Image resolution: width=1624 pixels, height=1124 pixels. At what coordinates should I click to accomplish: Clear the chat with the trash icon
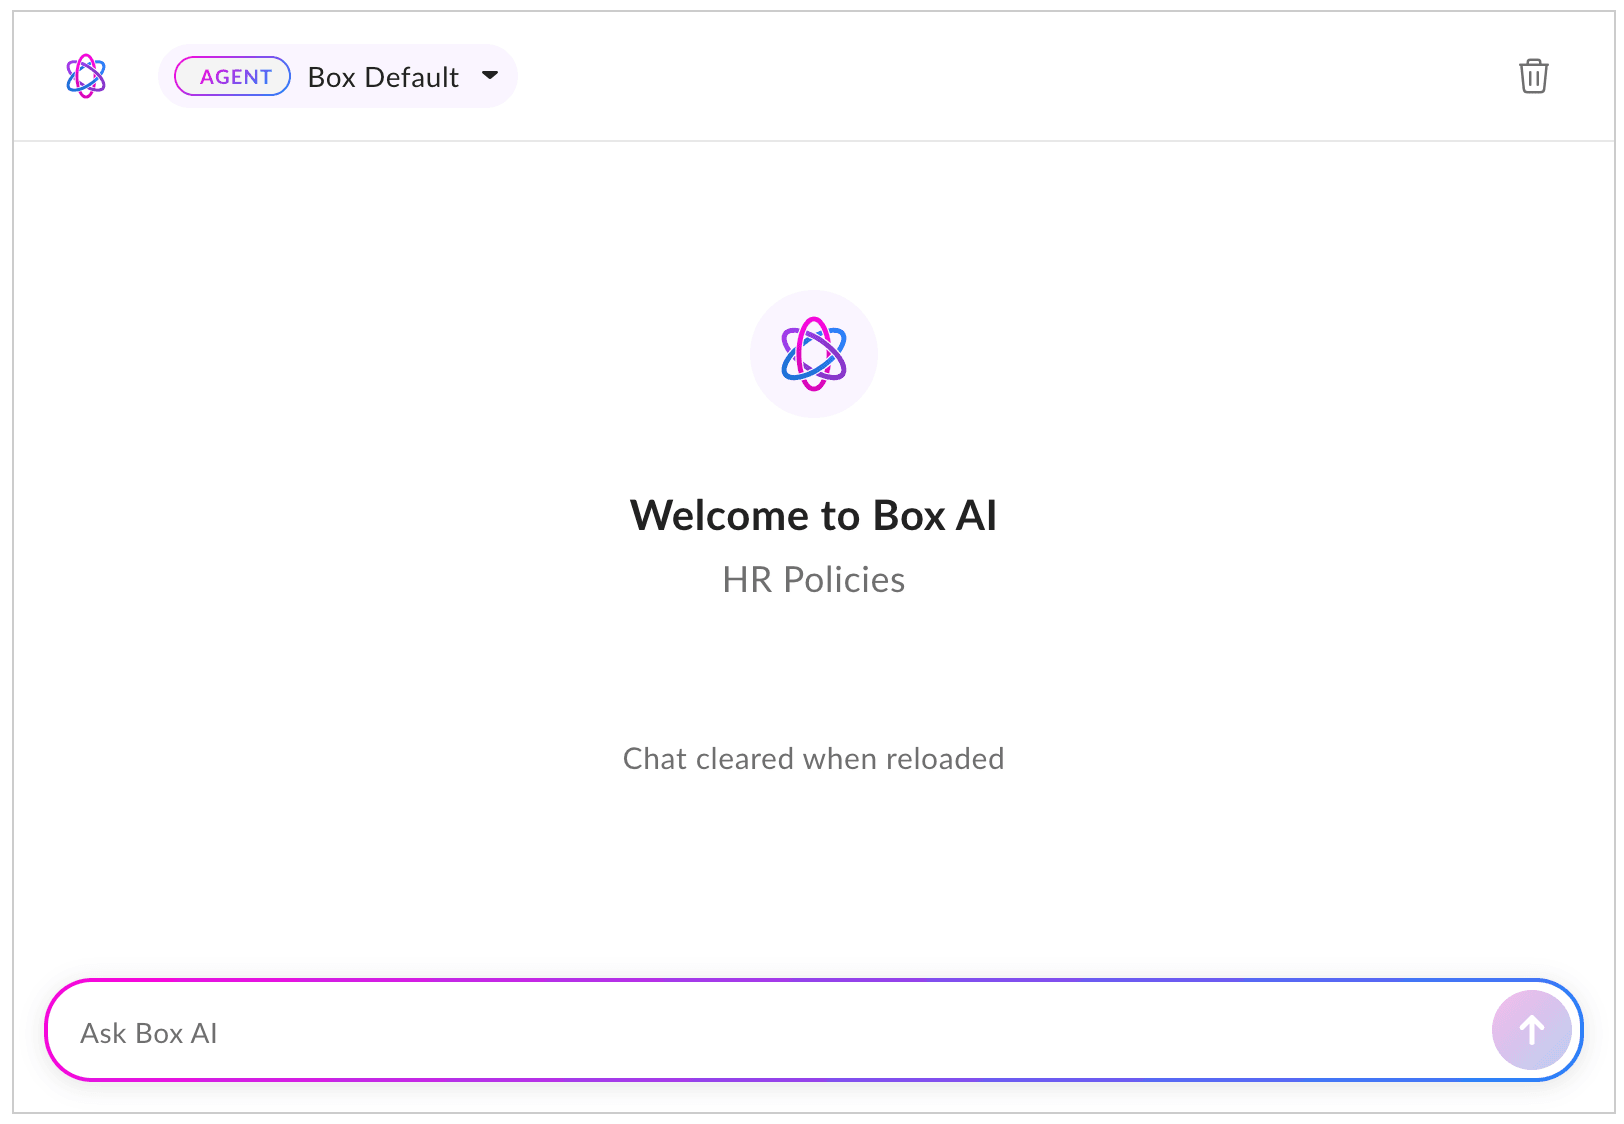tap(1533, 76)
